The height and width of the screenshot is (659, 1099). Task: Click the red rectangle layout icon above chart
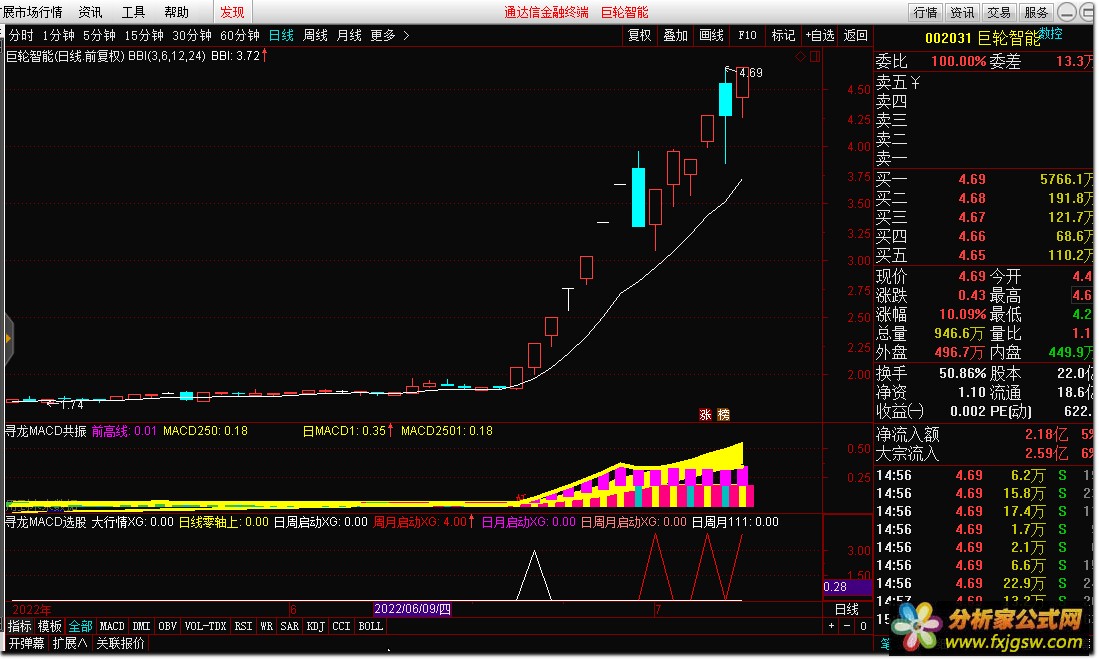pyautogui.click(x=814, y=57)
